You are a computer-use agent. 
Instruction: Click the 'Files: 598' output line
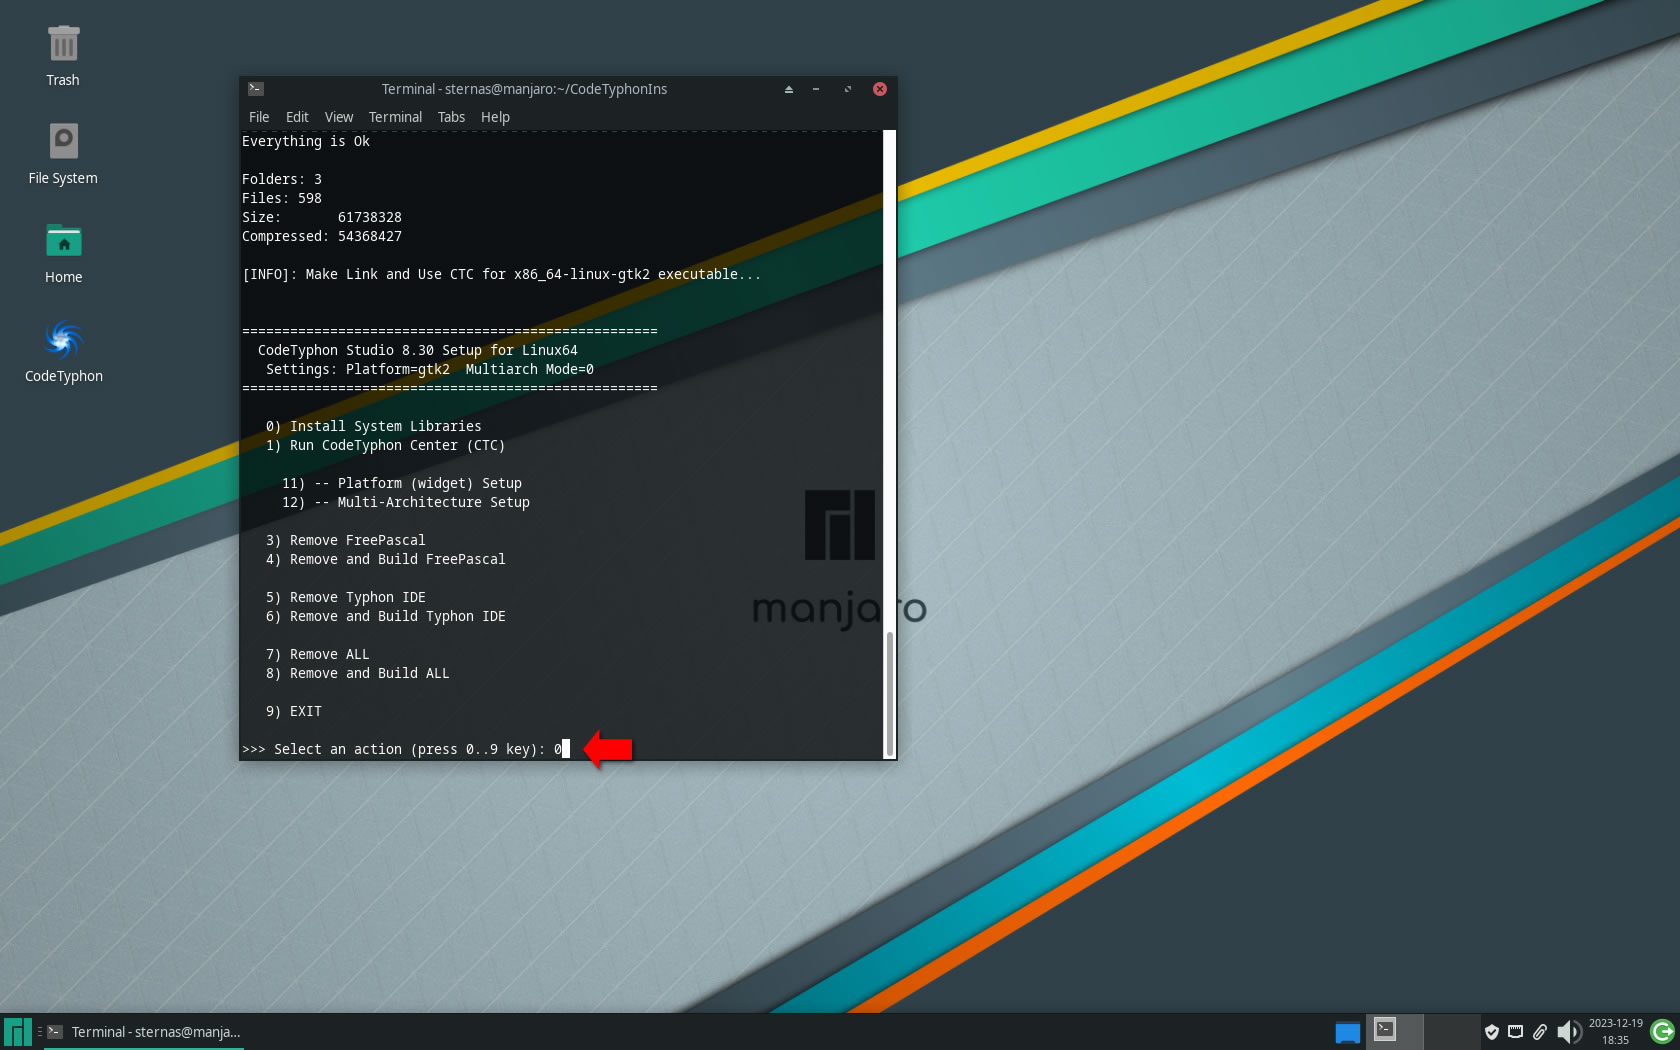(282, 198)
